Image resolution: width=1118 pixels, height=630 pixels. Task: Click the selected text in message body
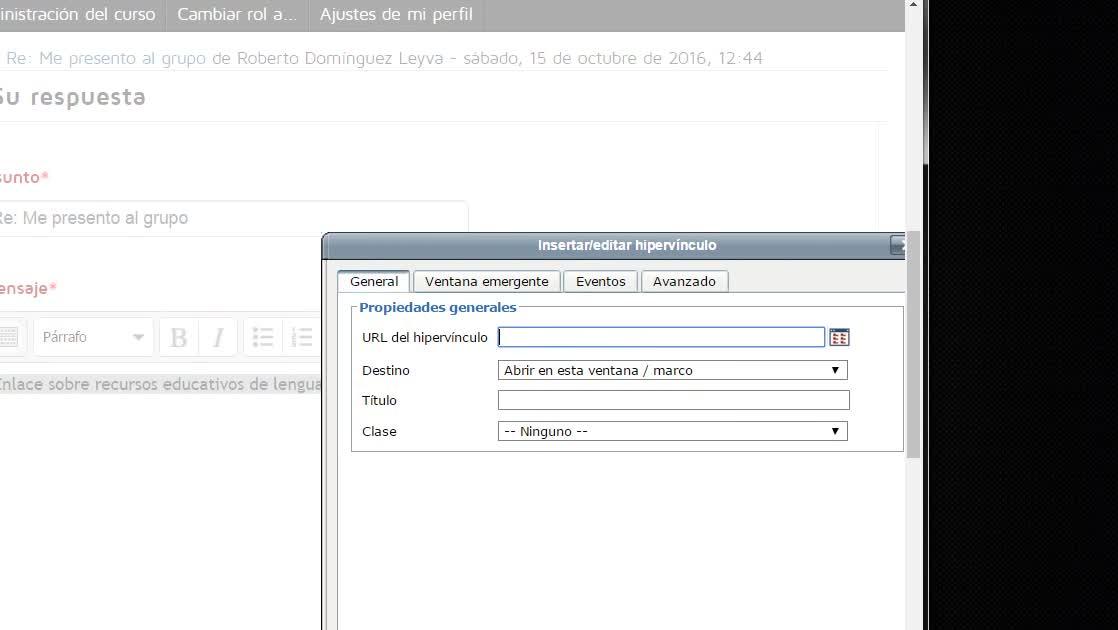[160, 384]
